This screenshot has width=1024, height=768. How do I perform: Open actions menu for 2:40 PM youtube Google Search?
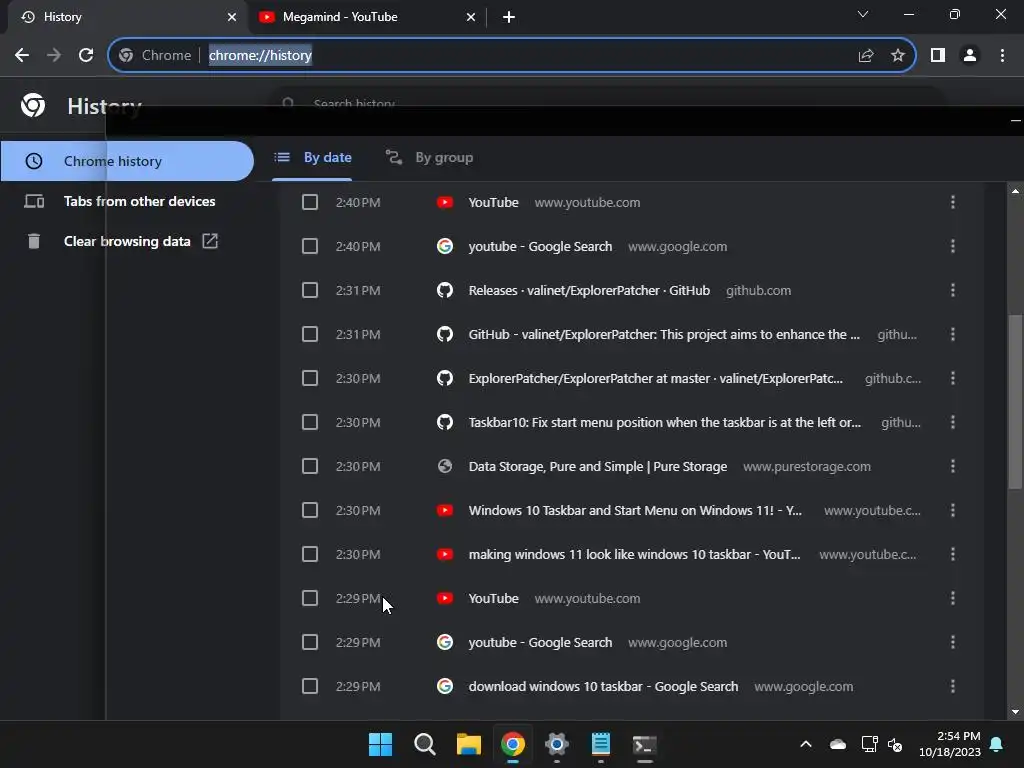pyautogui.click(x=953, y=246)
